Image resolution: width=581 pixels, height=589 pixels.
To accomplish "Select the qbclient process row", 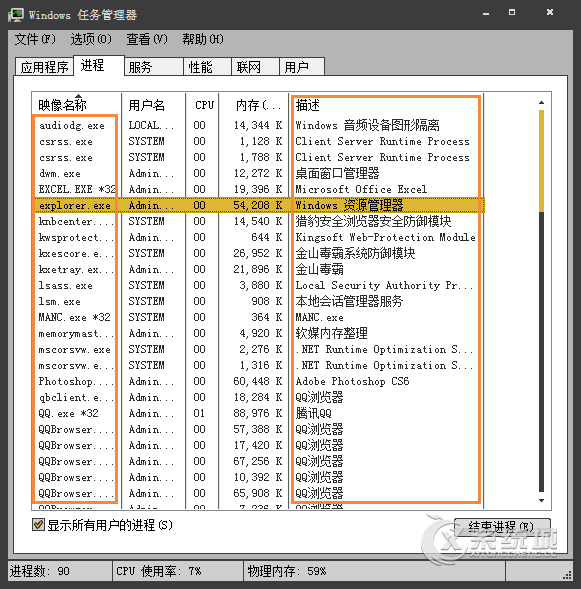I will (258, 397).
